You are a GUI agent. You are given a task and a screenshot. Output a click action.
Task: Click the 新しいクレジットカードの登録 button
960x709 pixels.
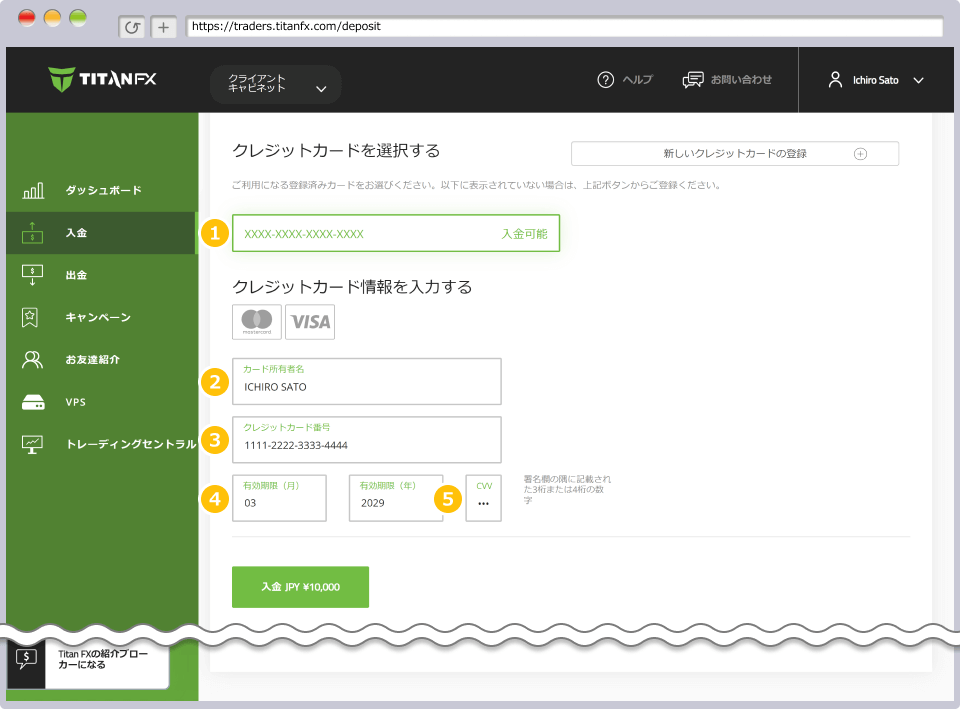735,153
